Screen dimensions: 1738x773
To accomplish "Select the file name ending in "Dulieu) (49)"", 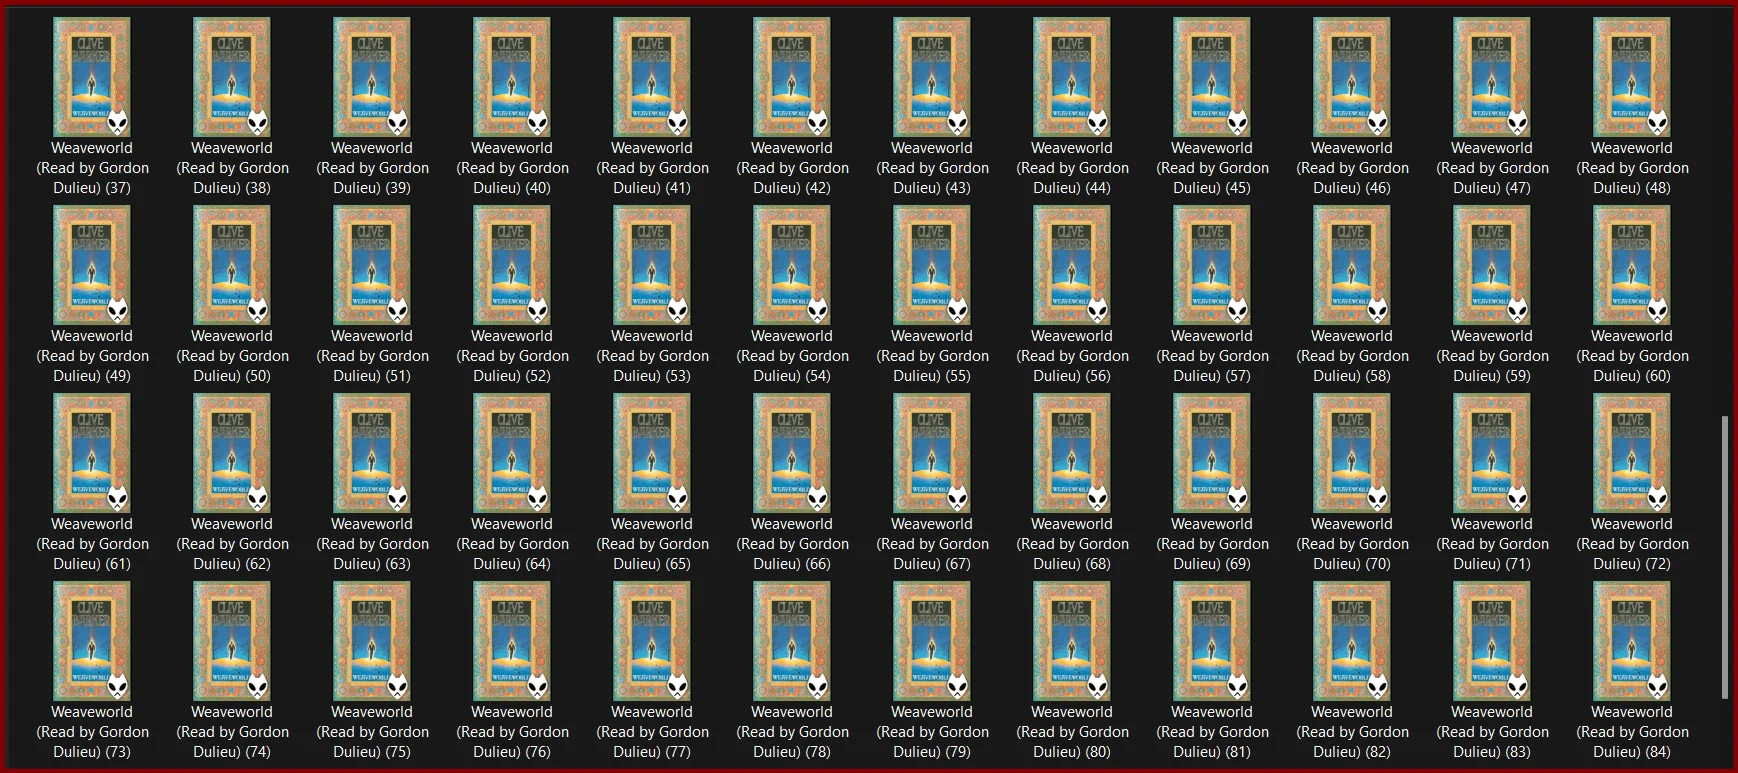I will 92,356.
